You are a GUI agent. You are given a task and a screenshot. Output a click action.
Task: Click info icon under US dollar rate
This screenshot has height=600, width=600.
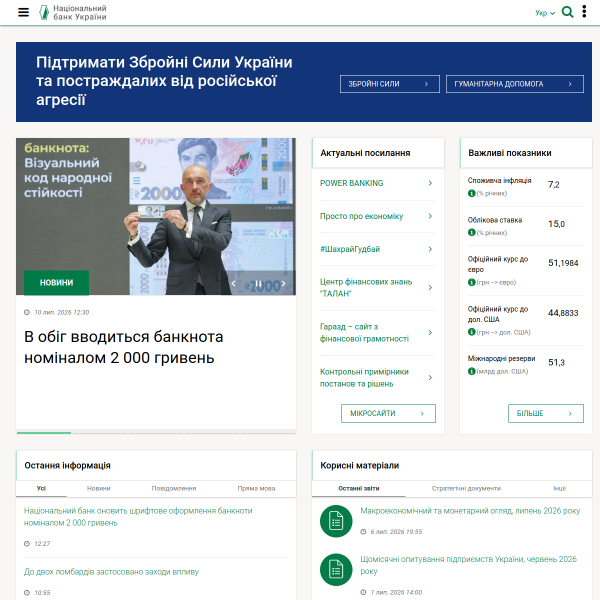[x=471, y=332]
